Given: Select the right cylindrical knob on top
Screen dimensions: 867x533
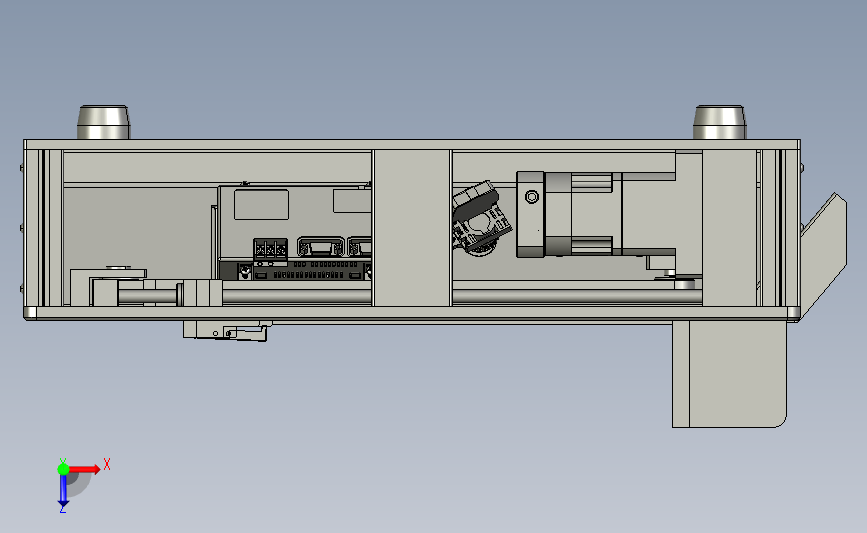Looking at the screenshot, I should click(719, 122).
